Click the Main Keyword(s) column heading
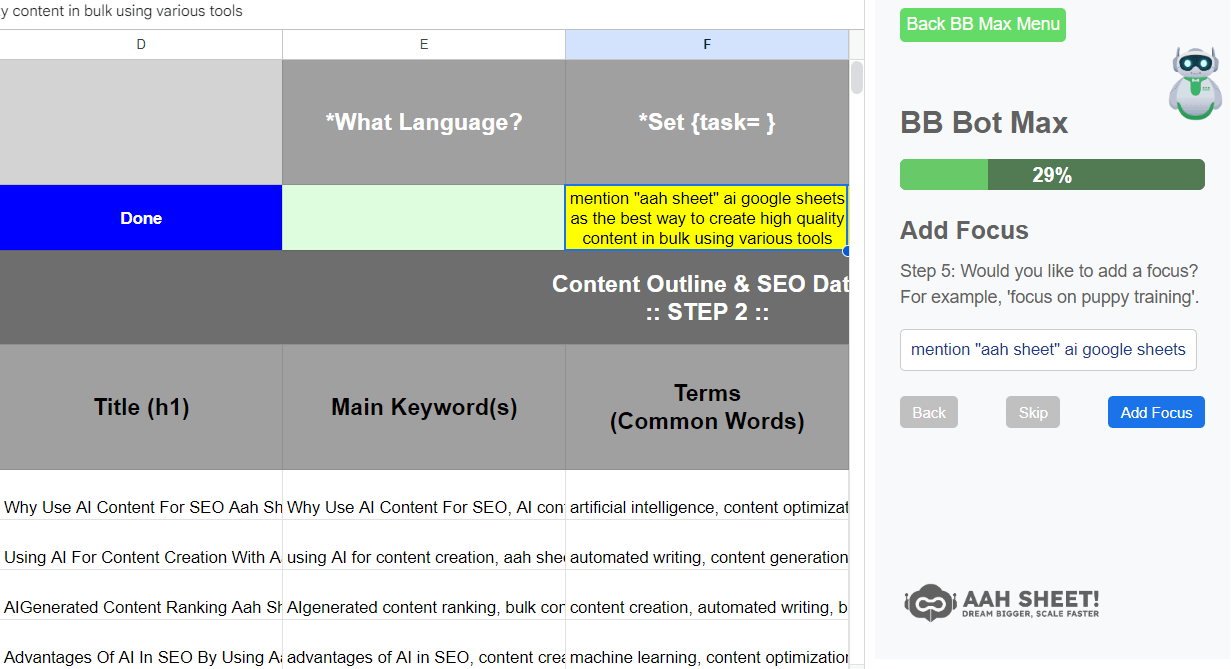Screen dimensions: 1231x669 tap(424, 407)
